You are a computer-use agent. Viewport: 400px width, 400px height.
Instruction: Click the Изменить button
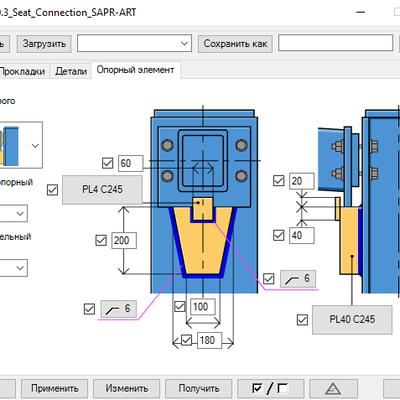(127, 388)
